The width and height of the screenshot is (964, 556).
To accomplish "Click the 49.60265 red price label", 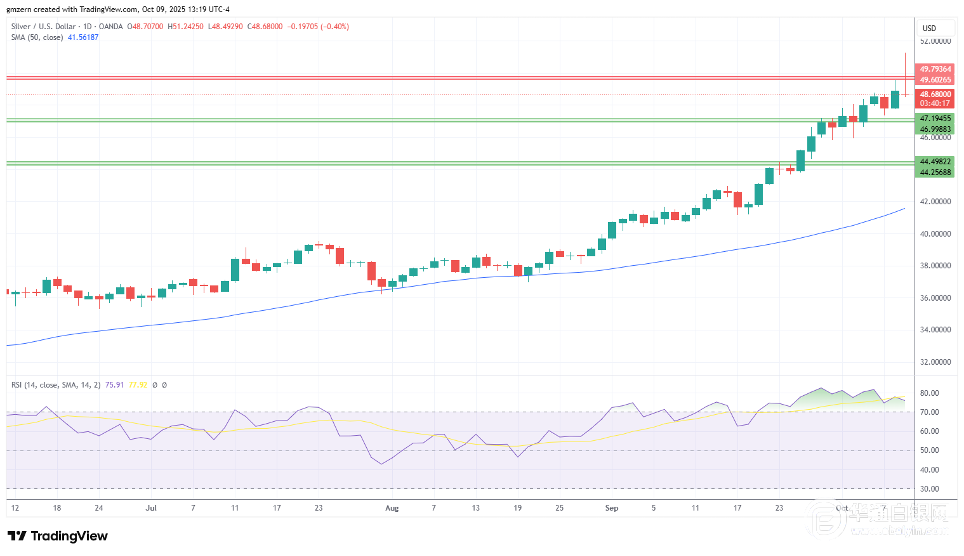I will [x=935, y=79].
